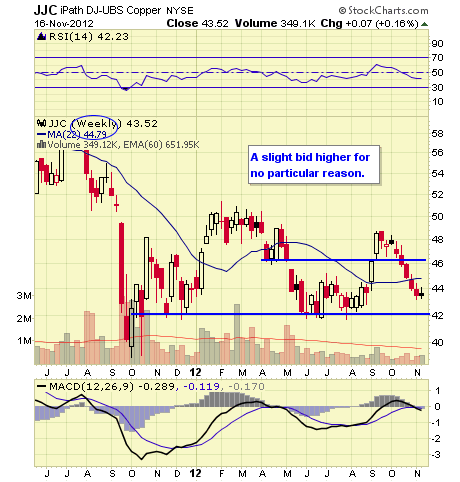460x482 pixels.
Task: Click the Volume 349.1K header value
Action: (275, 23)
